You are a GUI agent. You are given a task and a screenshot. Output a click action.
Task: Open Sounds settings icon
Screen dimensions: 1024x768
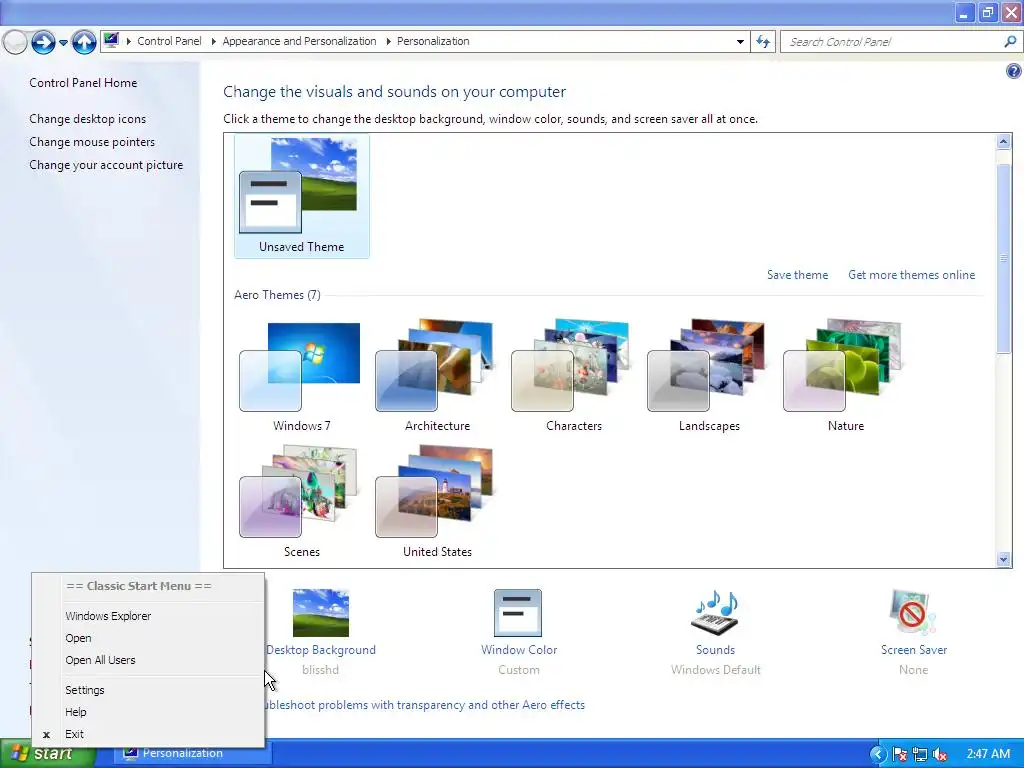pos(715,613)
